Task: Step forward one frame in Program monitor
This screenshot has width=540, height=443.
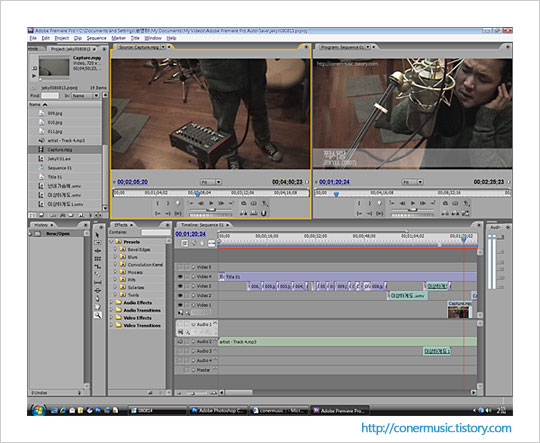Action: coord(423,203)
